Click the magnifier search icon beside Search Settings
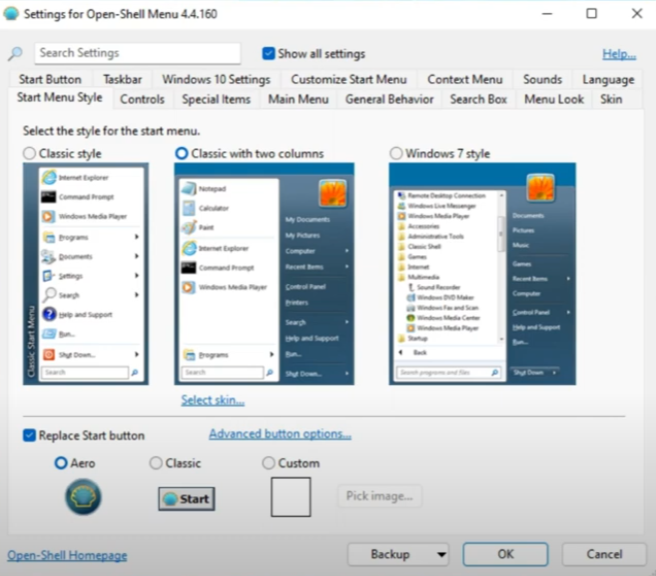 (15, 54)
